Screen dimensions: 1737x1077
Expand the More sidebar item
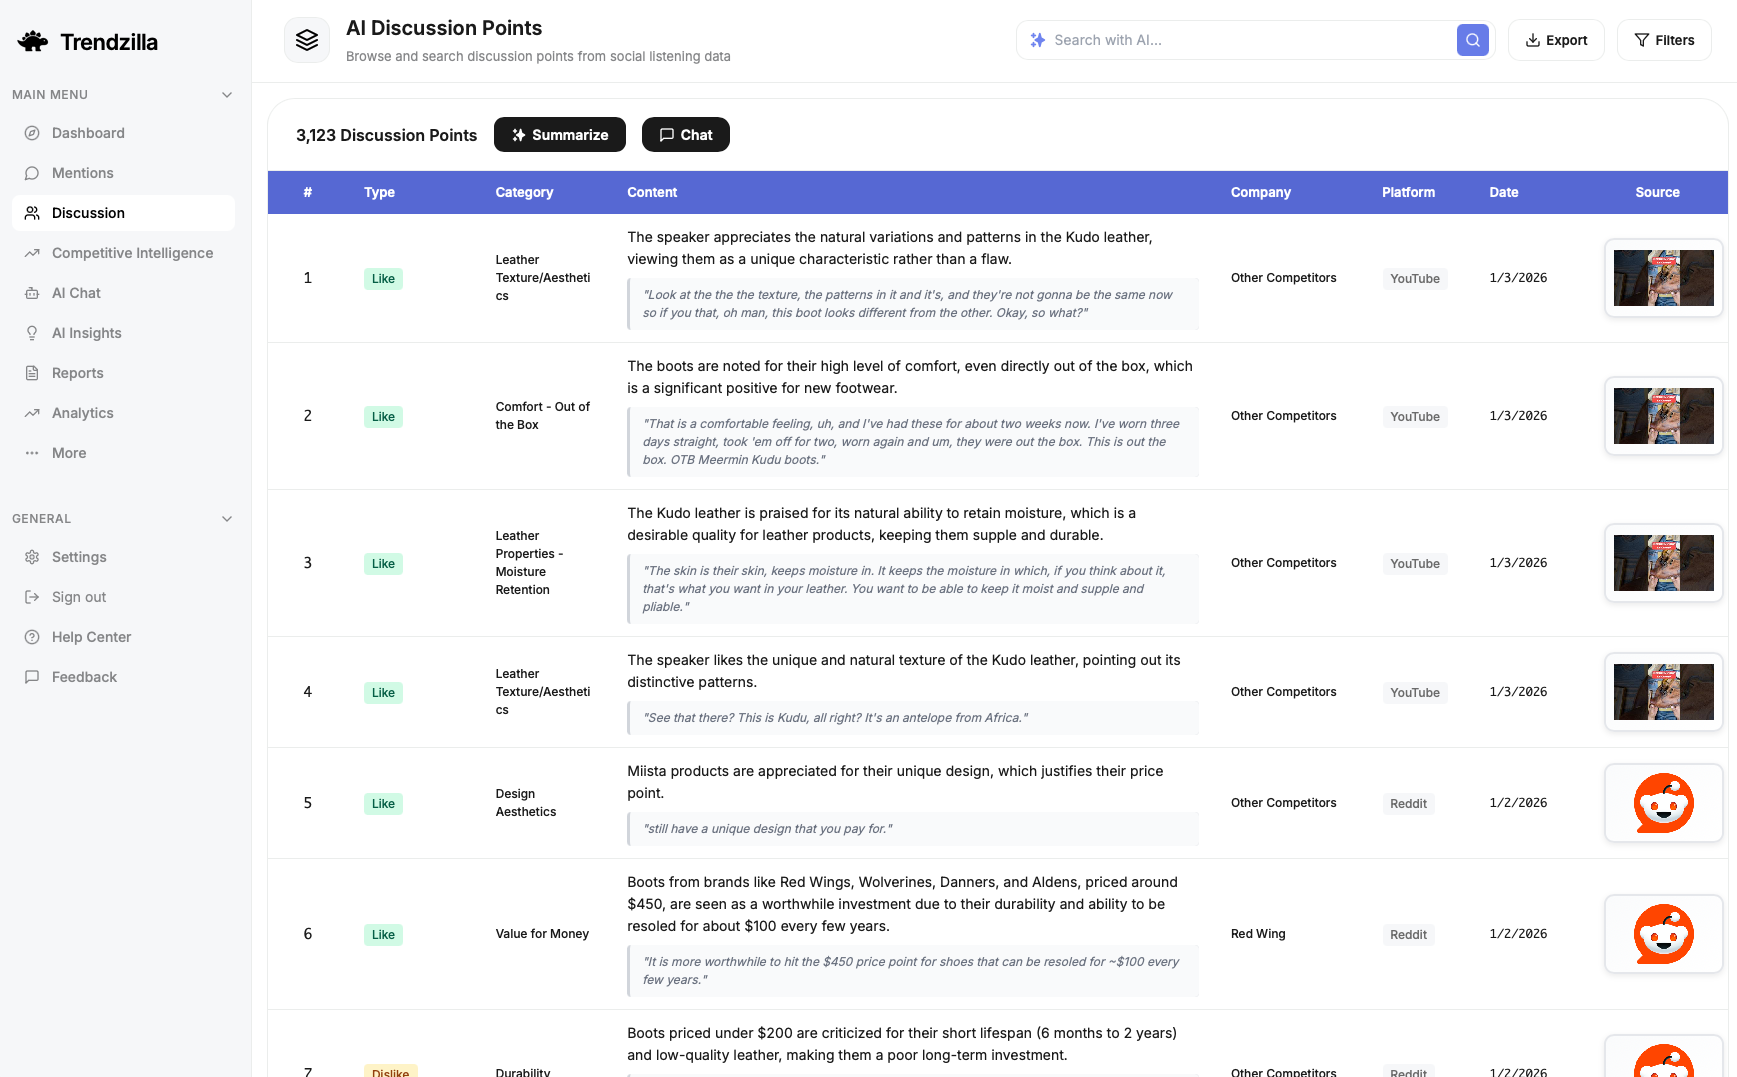click(69, 453)
